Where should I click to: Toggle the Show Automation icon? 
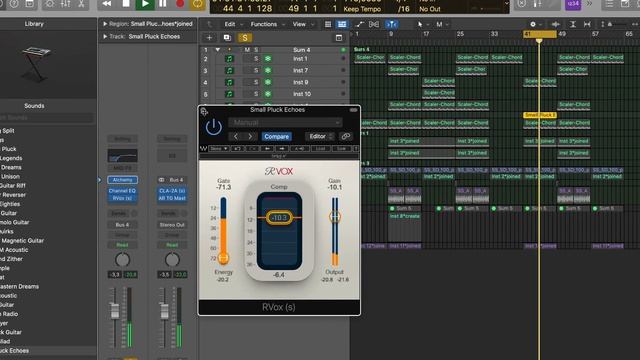[360, 24]
